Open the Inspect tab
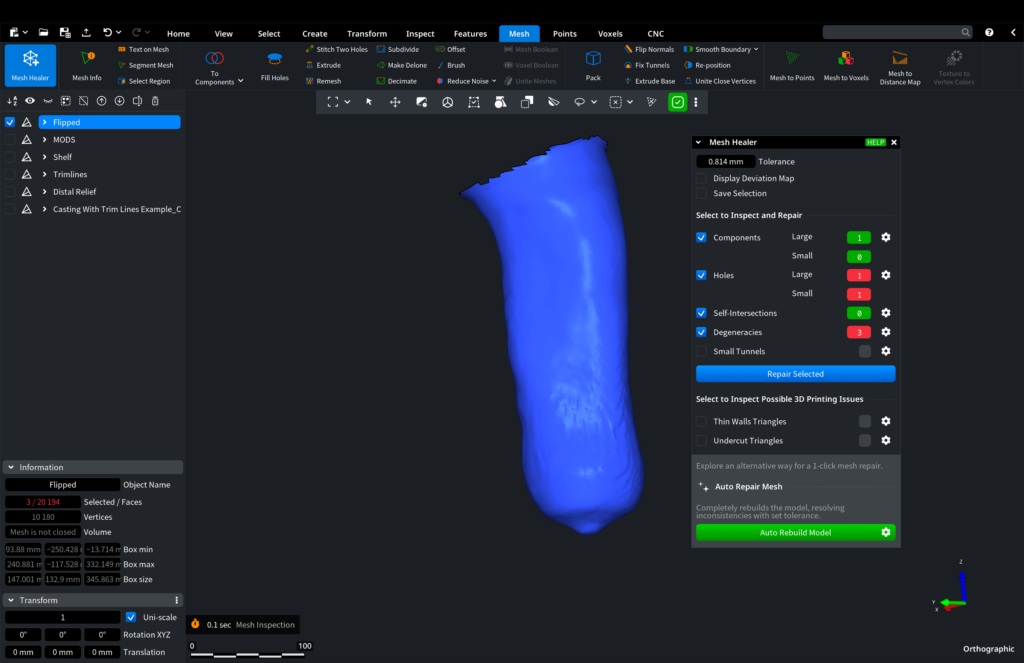This screenshot has width=1024, height=663. click(420, 34)
